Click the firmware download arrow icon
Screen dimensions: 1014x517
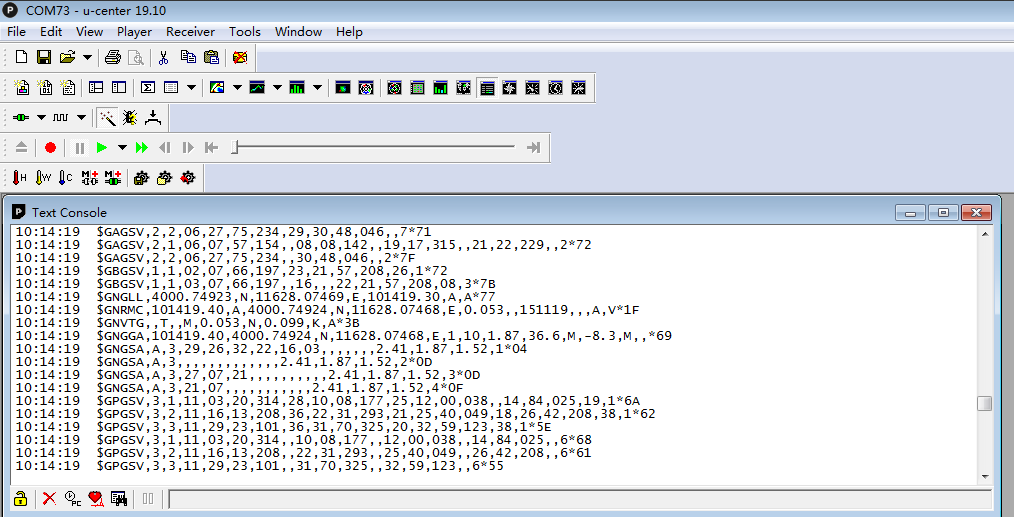[x=153, y=117]
